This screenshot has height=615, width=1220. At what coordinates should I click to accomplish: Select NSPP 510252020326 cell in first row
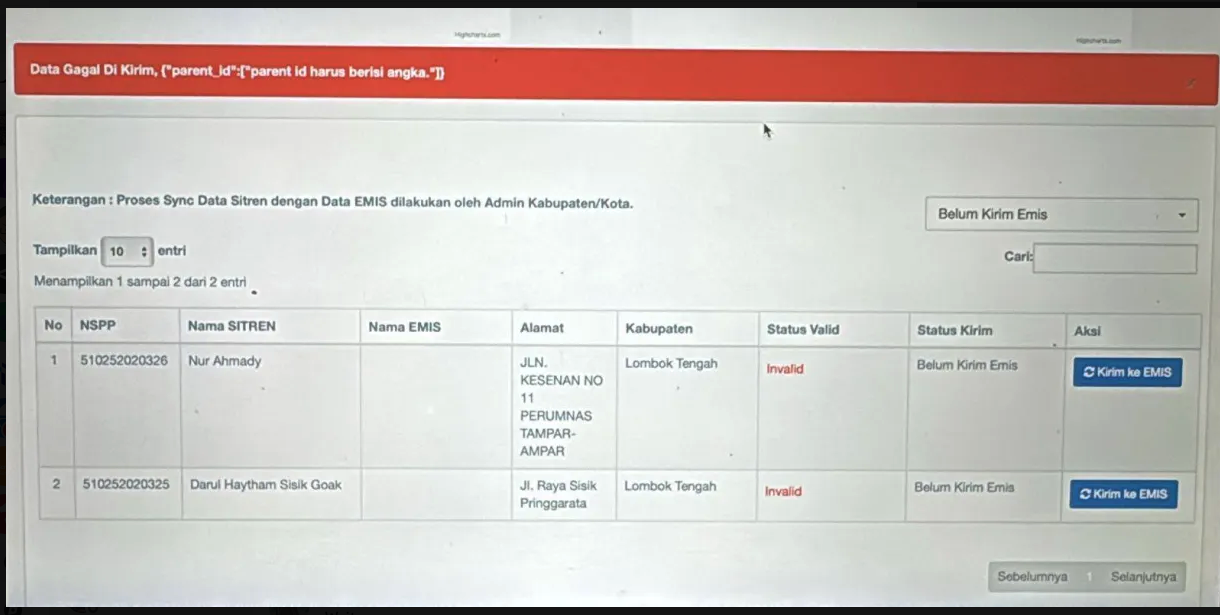[125, 361]
